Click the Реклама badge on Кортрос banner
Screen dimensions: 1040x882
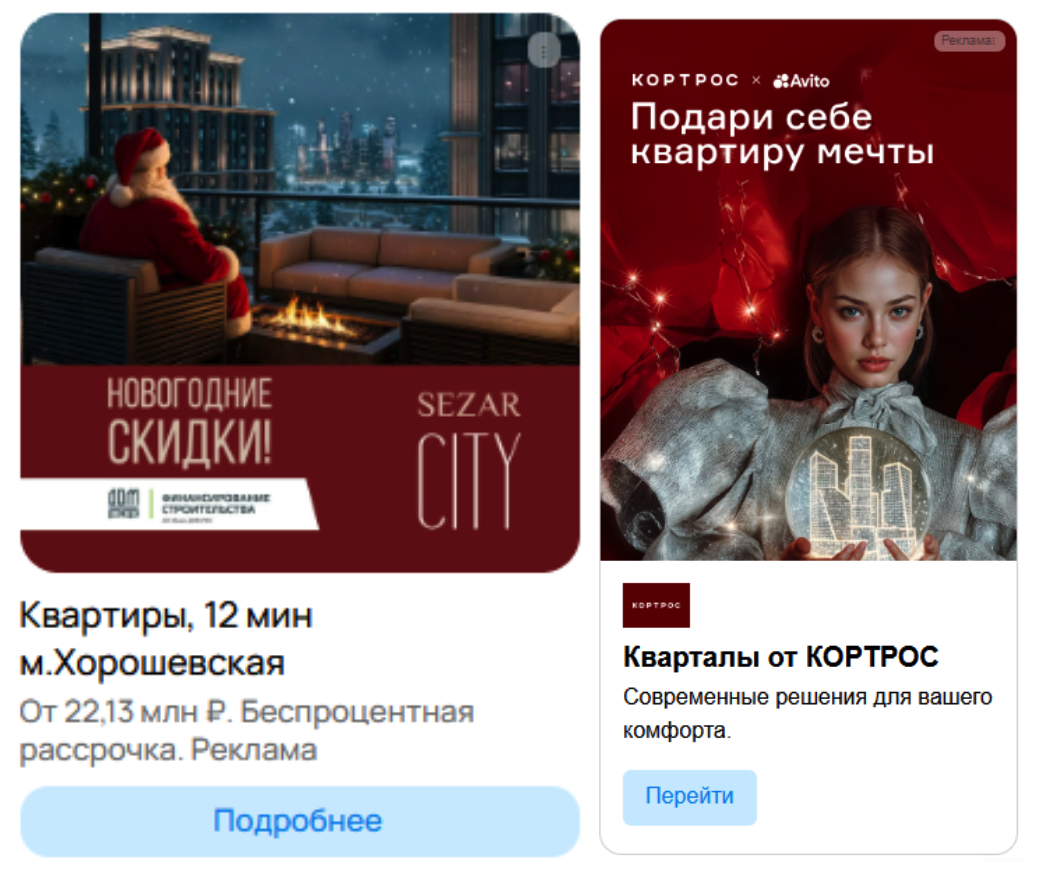coord(969,40)
